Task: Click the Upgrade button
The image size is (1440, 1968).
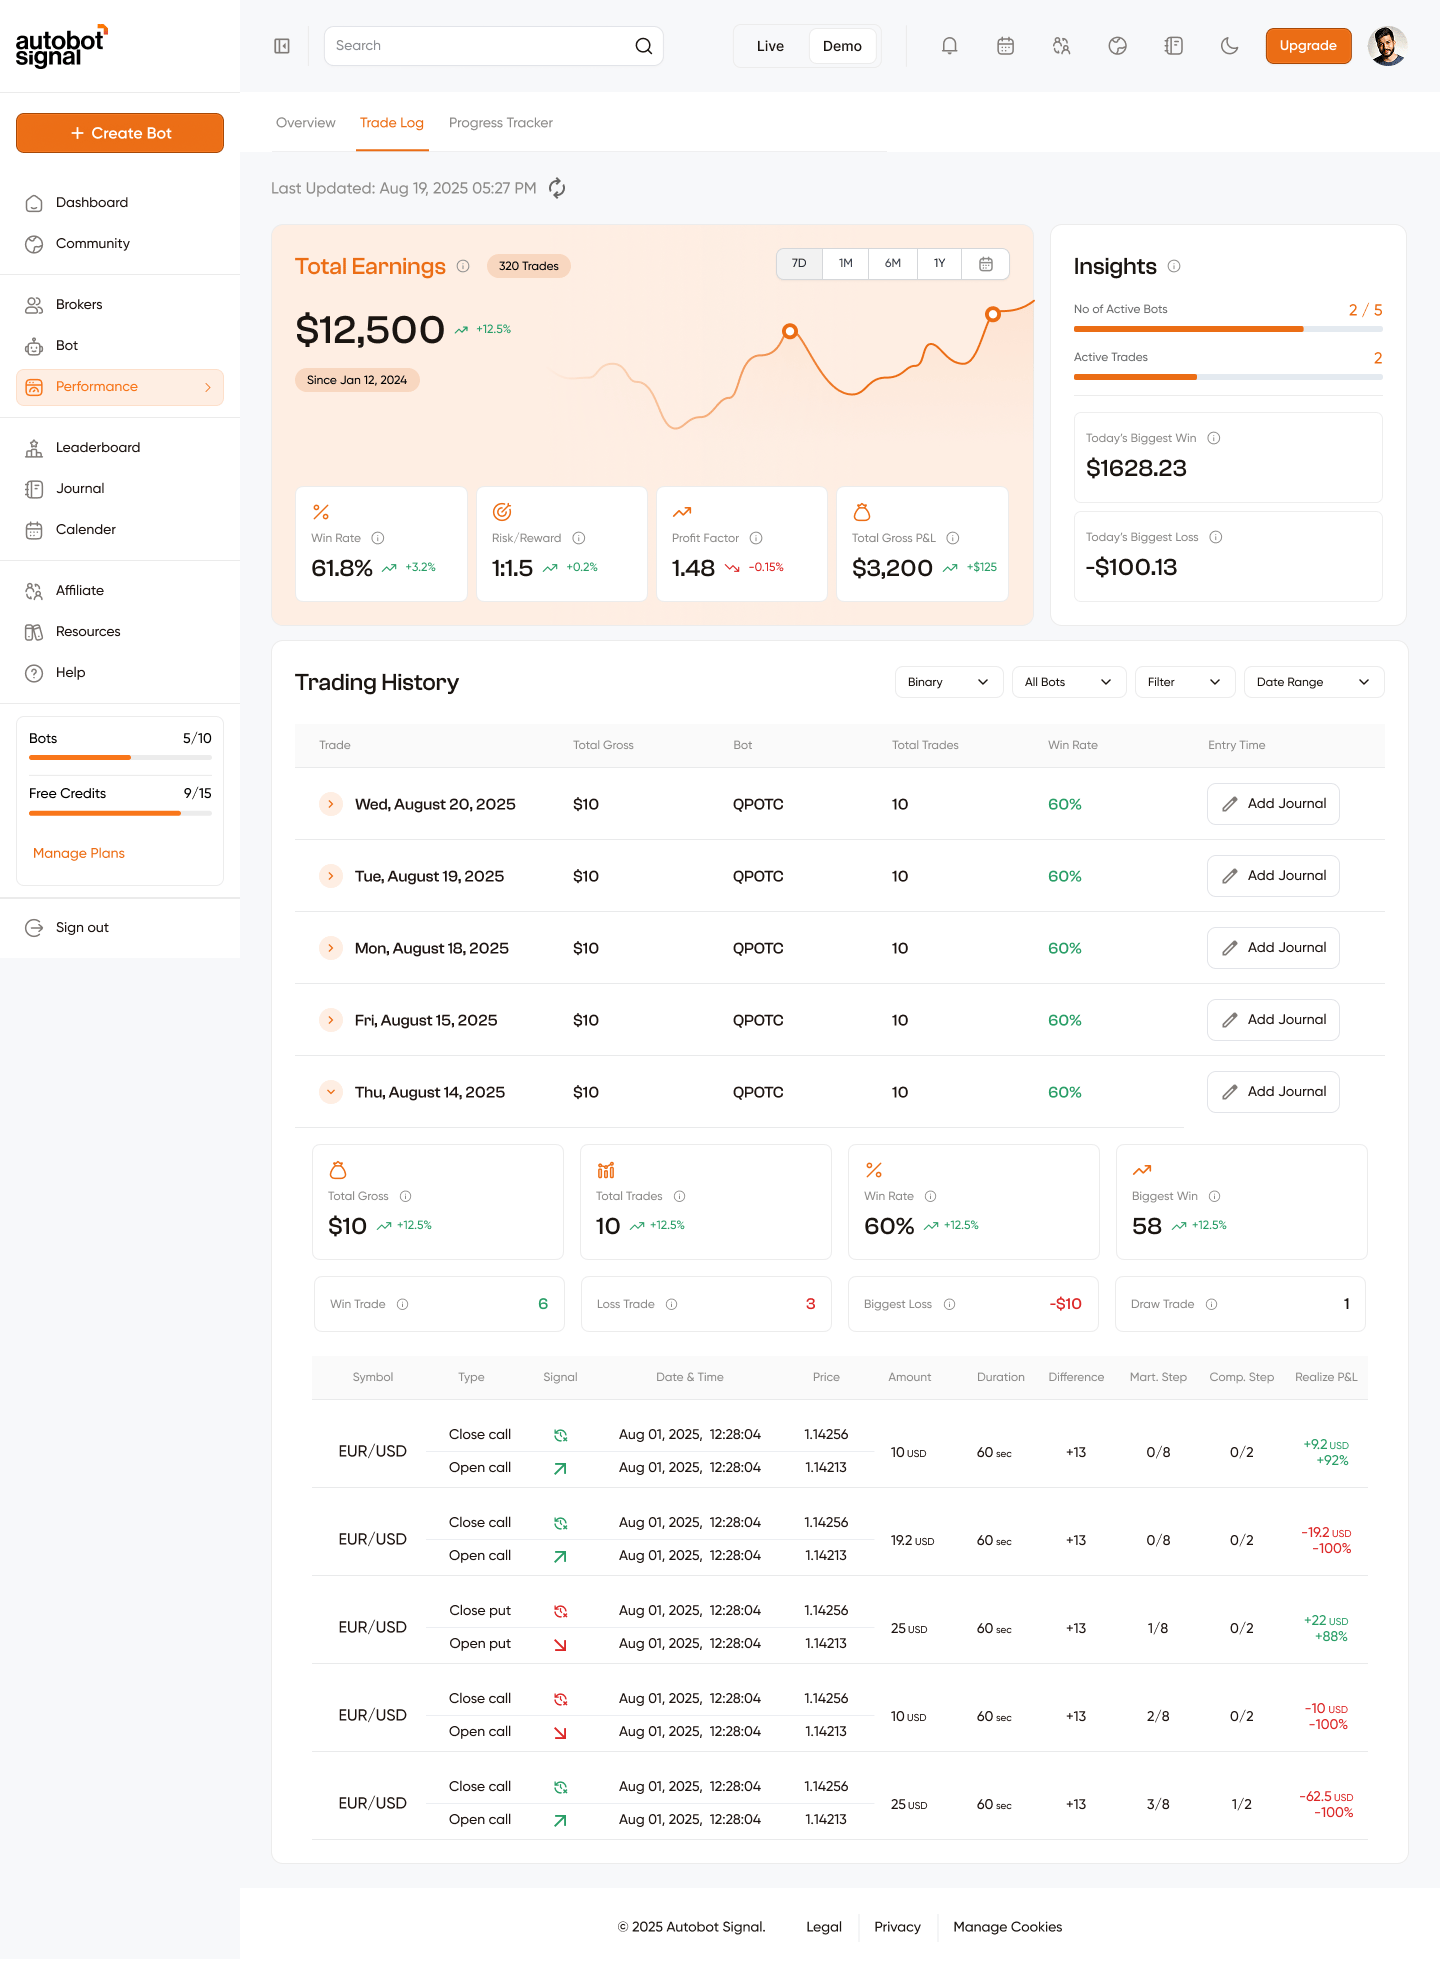Action: click(1308, 46)
